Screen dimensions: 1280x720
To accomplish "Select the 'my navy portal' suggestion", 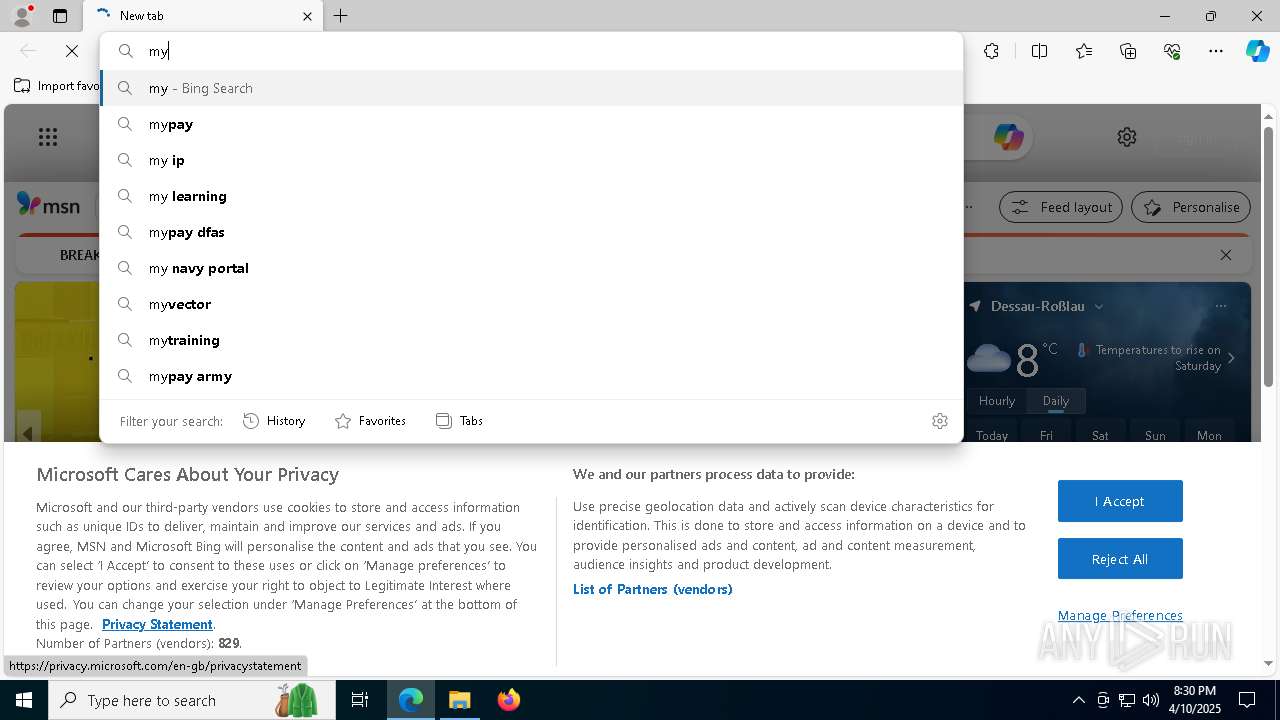I will [x=531, y=268].
